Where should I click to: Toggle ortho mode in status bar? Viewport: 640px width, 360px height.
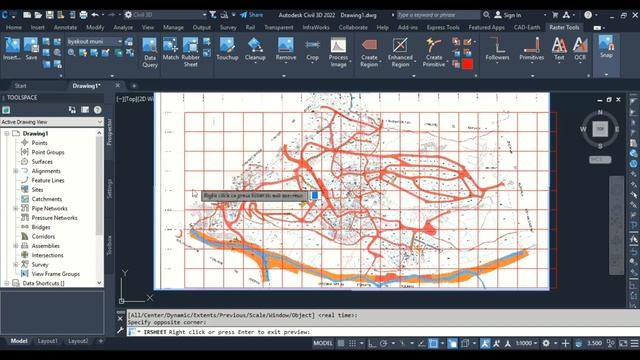pos(371,343)
